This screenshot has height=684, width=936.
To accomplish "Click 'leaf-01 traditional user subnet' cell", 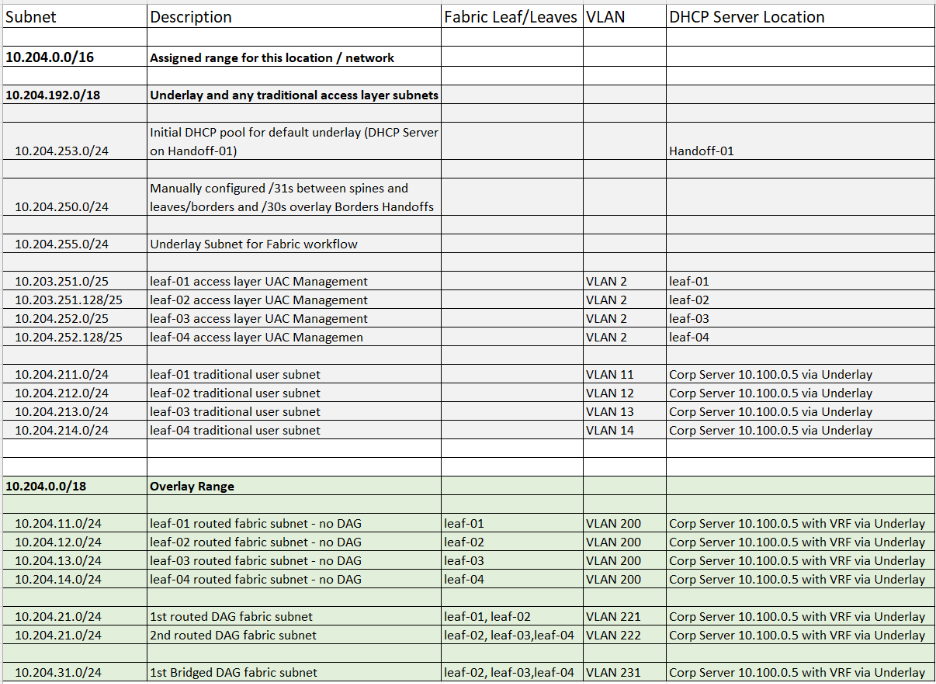I will pyautogui.click(x=294, y=374).
